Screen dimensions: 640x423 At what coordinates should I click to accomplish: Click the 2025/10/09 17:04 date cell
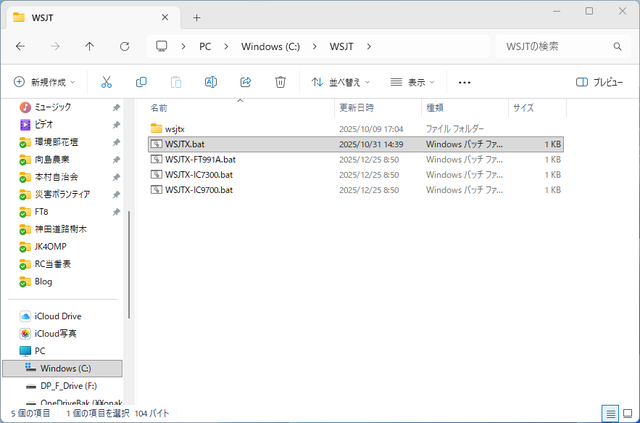tap(371, 129)
